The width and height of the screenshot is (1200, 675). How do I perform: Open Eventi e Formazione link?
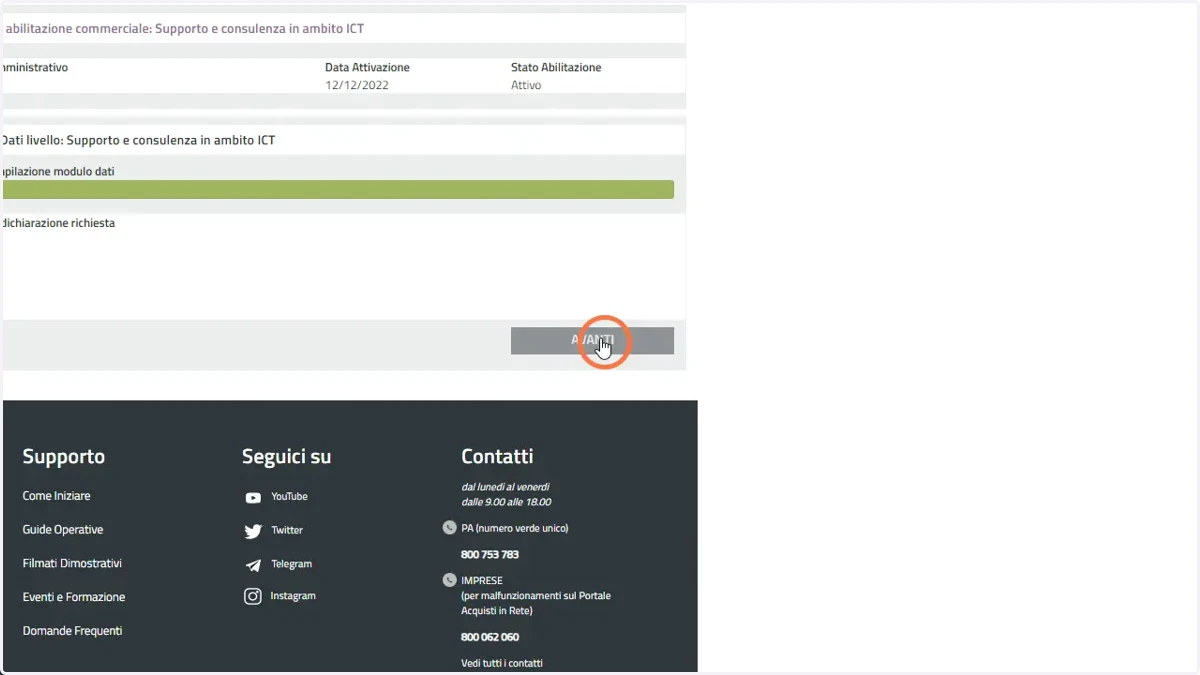point(74,597)
